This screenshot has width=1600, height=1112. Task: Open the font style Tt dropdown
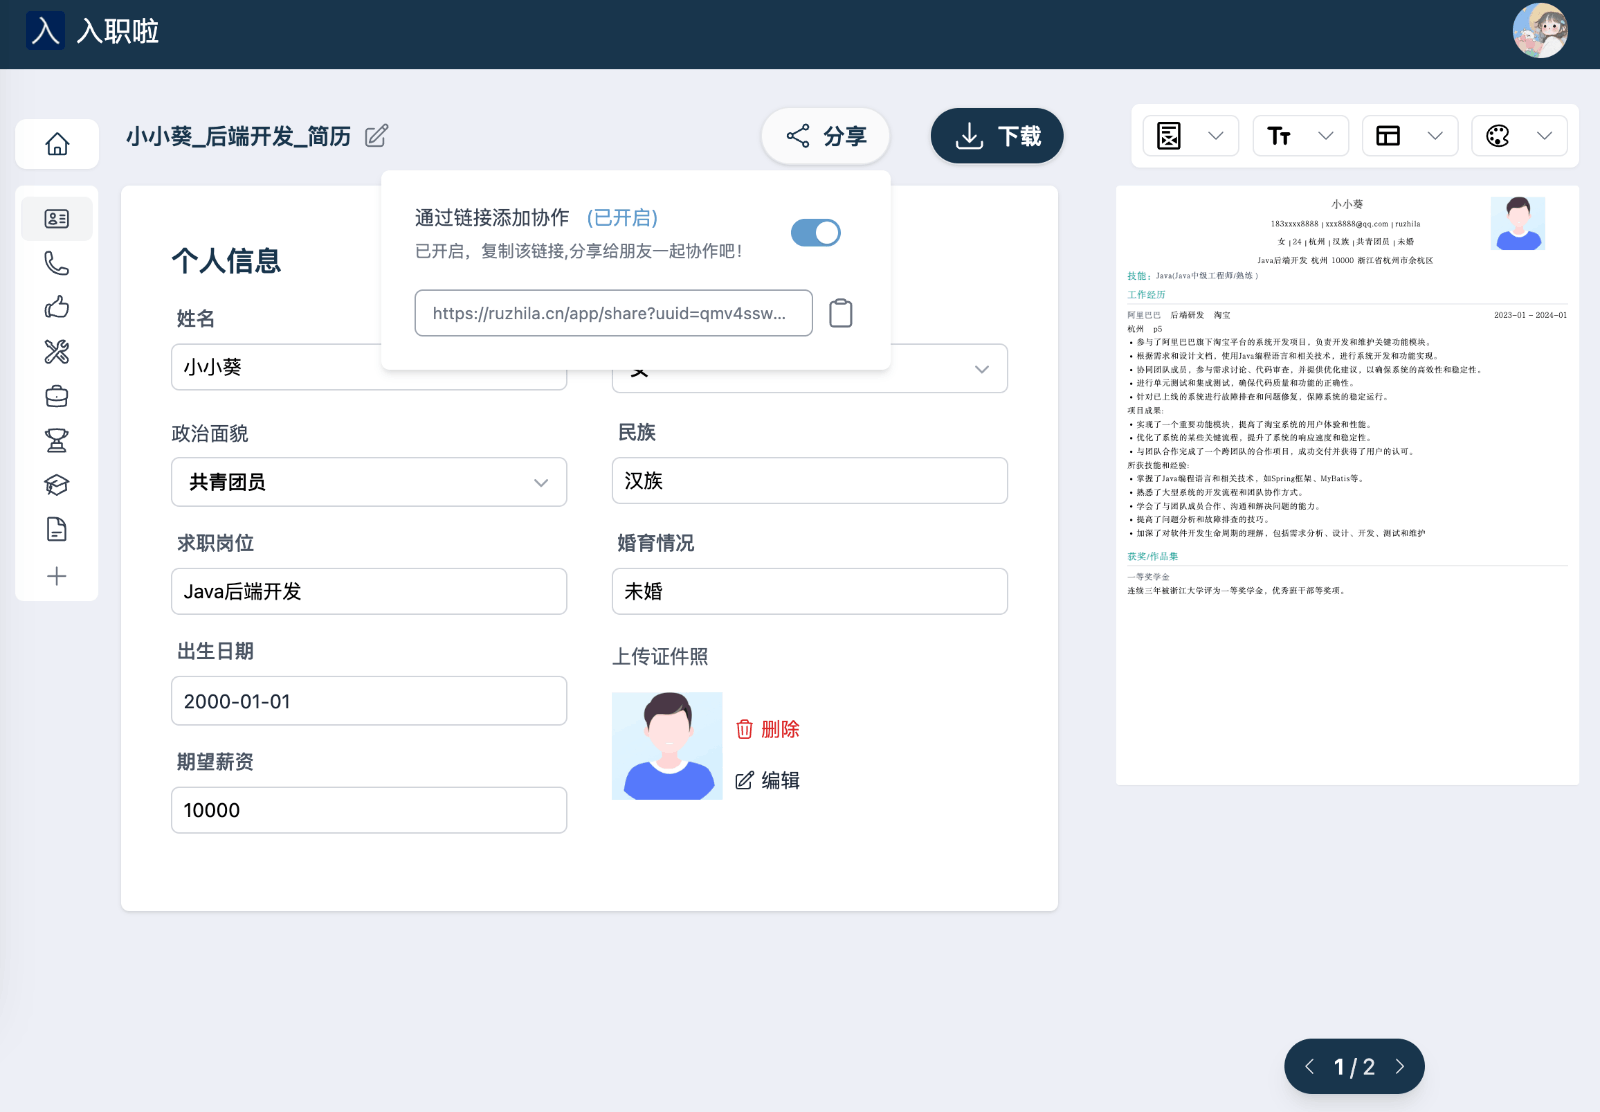coord(1300,135)
